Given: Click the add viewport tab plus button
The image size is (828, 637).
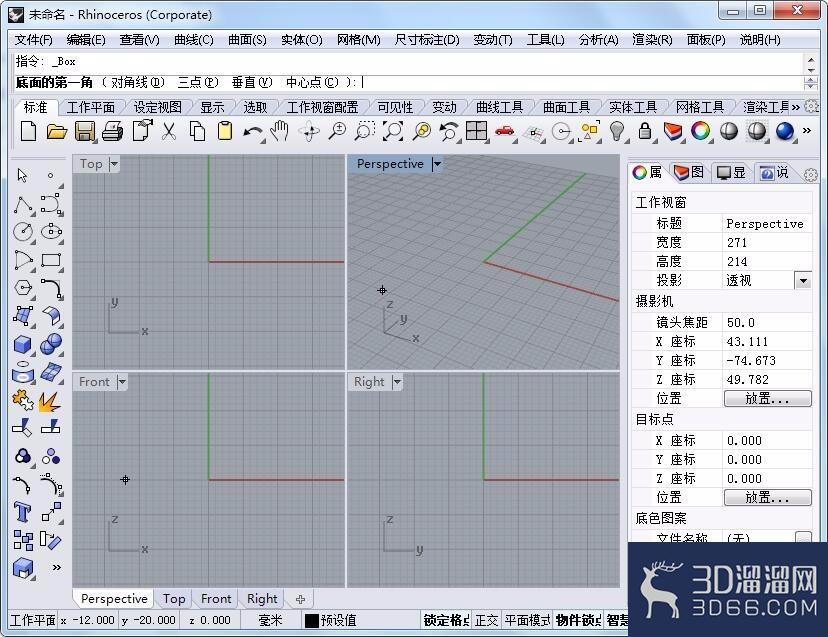Looking at the screenshot, I should 300,599.
